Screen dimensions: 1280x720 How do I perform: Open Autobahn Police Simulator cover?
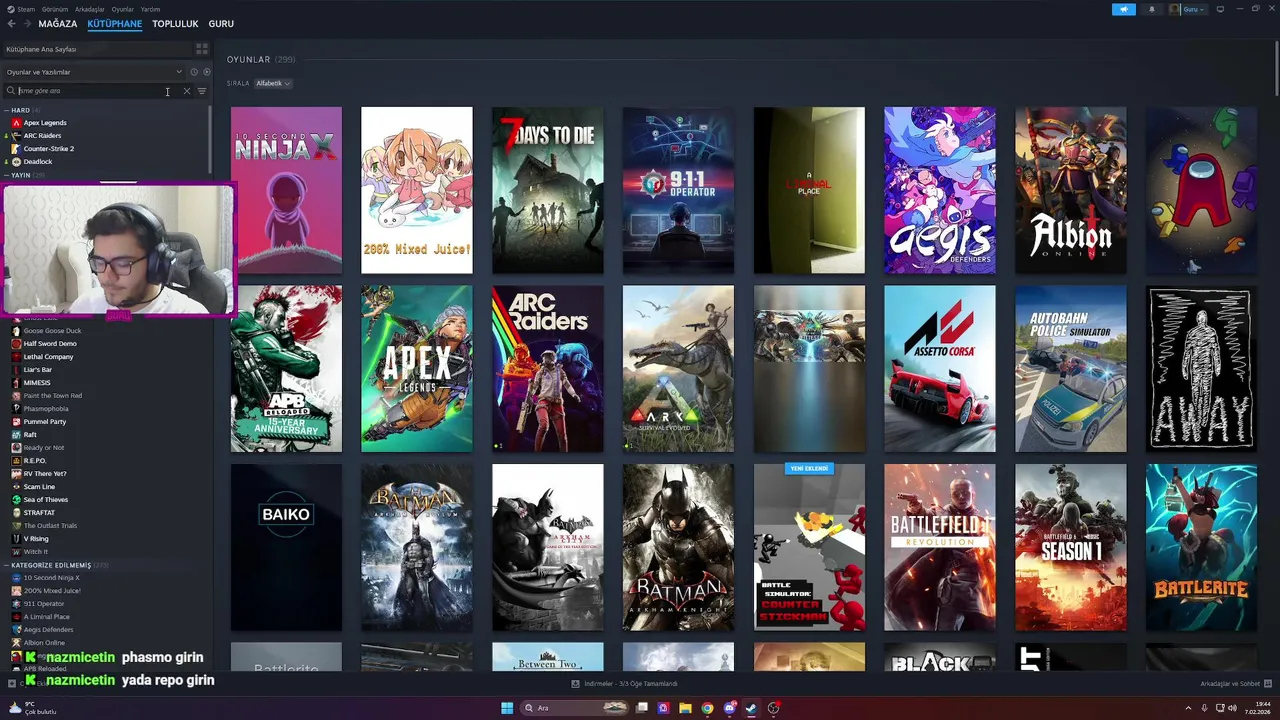[1071, 369]
